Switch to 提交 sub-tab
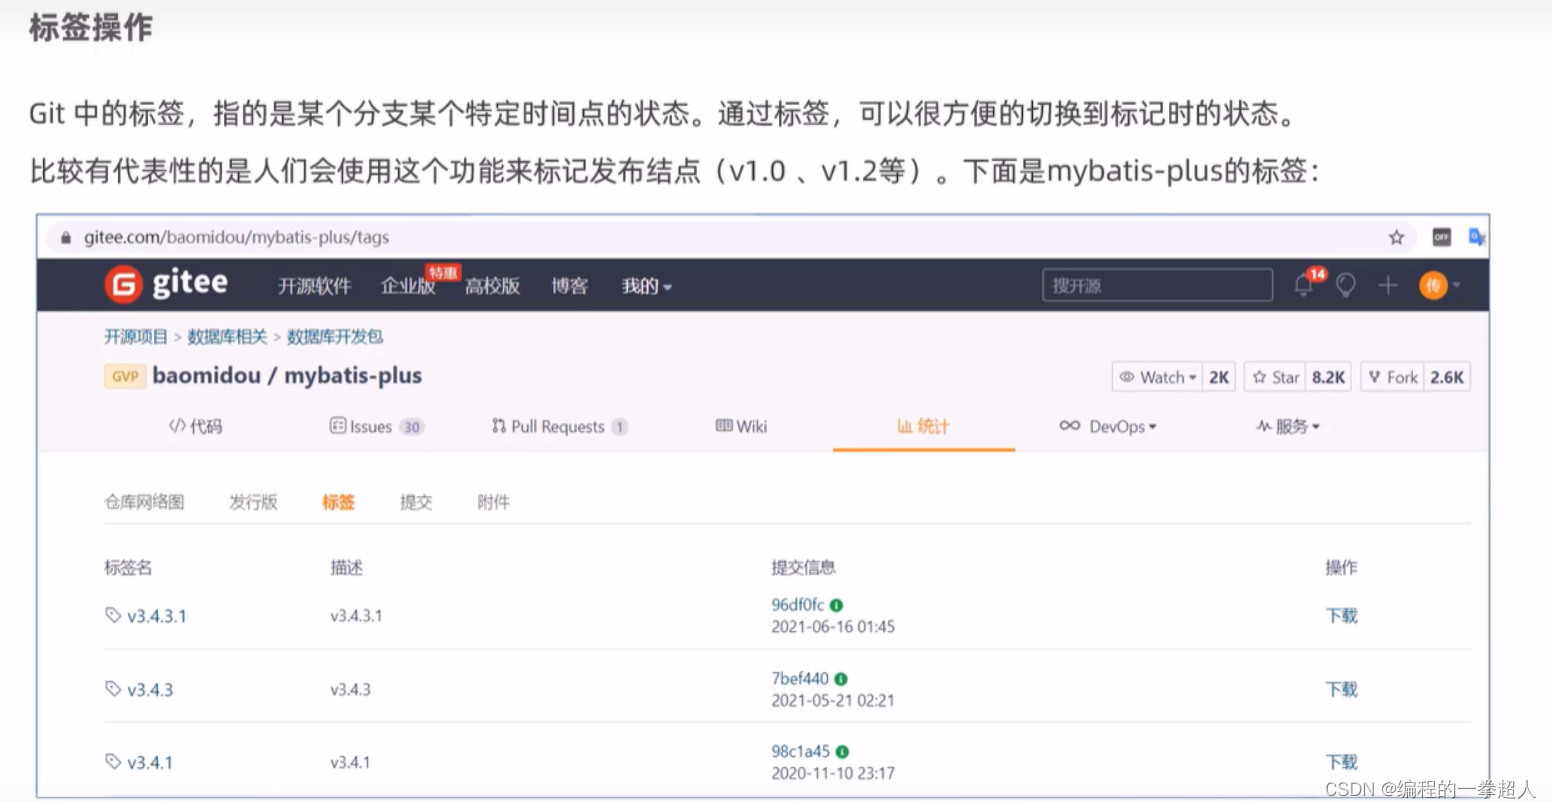1552x809 pixels. coord(416,502)
